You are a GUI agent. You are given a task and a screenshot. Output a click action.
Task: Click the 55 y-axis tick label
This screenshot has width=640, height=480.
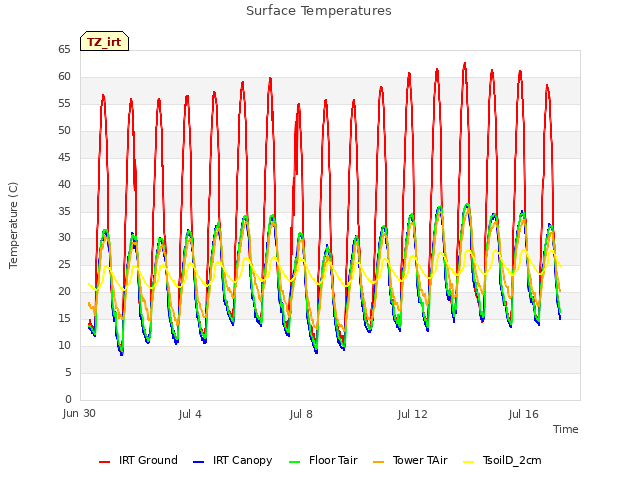(64, 104)
